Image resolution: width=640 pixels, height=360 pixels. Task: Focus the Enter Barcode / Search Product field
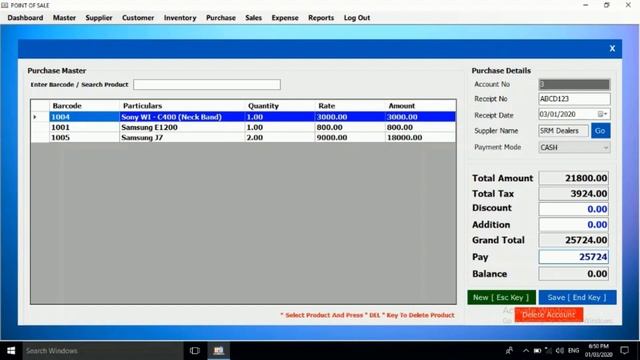click(x=207, y=84)
